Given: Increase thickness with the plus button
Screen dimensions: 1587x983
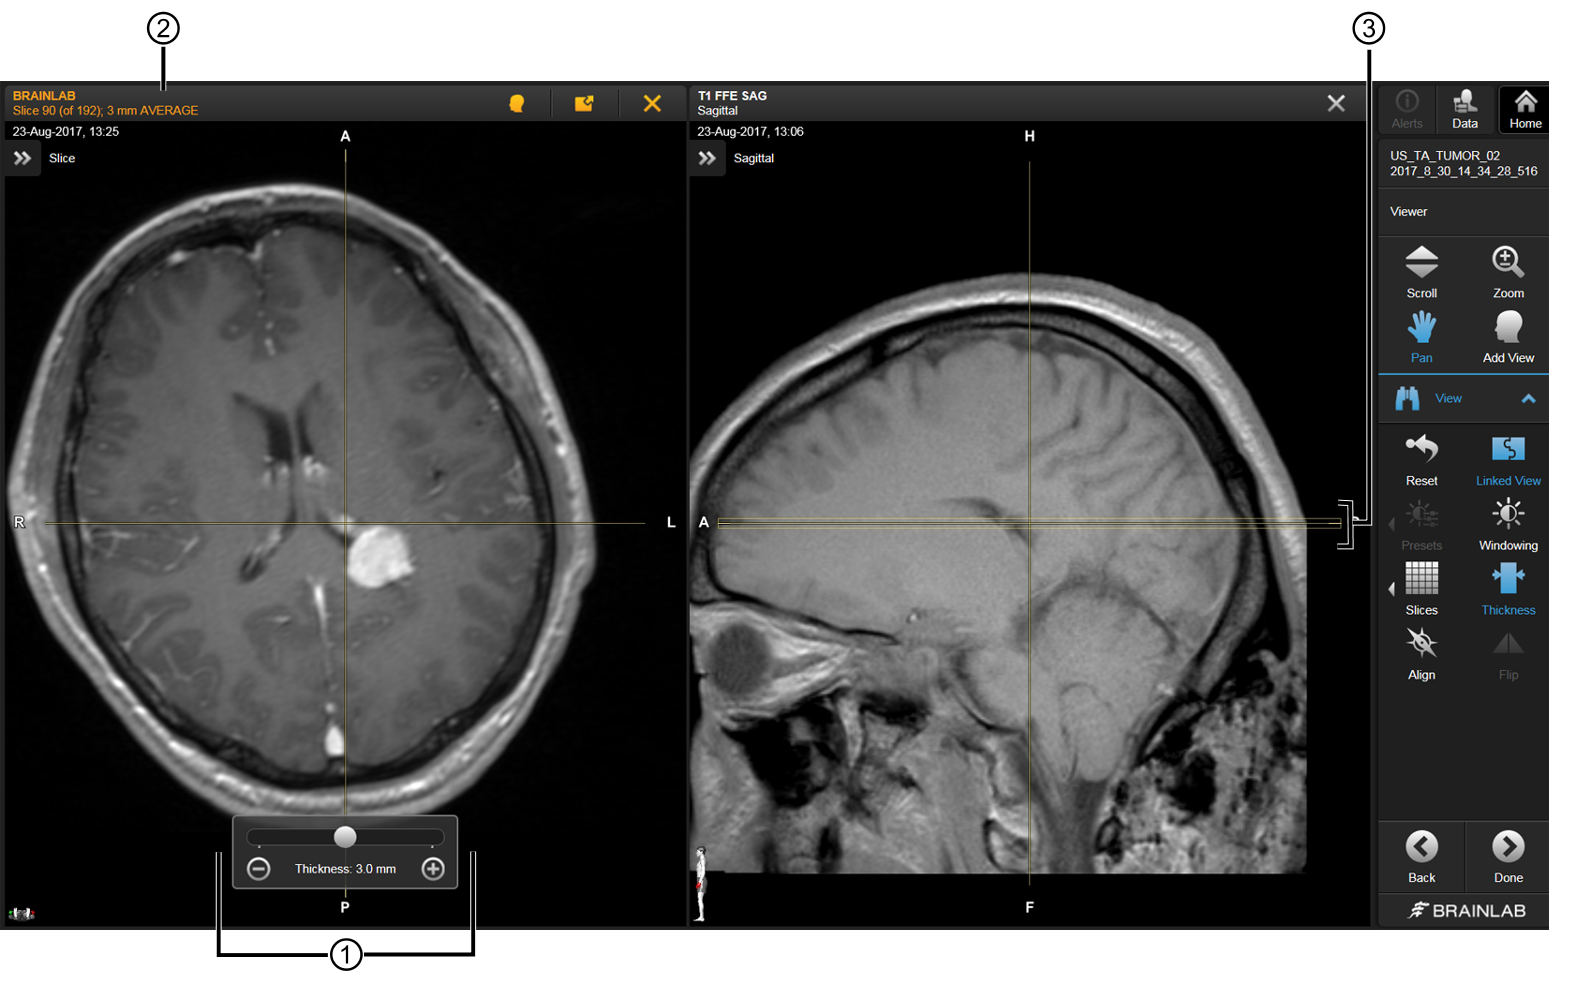Looking at the screenshot, I should pos(433,868).
